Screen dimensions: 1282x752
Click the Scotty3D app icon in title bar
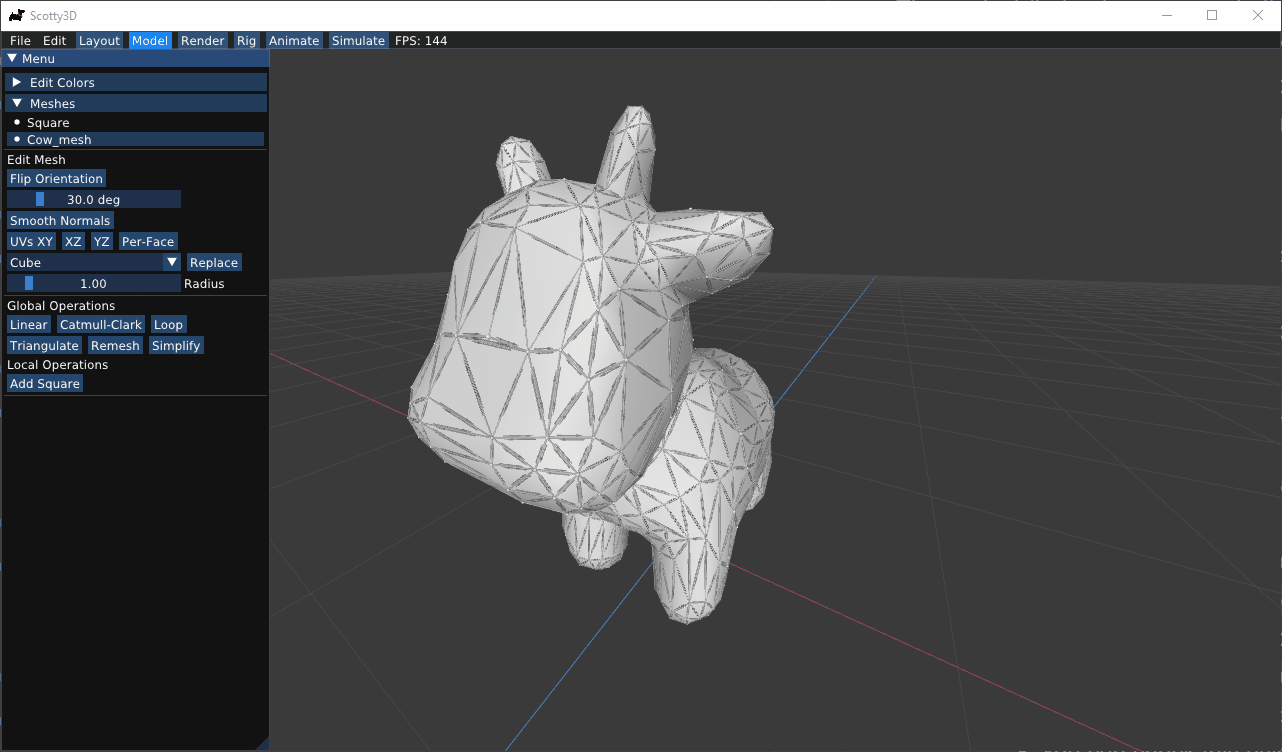pyautogui.click(x=16, y=15)
